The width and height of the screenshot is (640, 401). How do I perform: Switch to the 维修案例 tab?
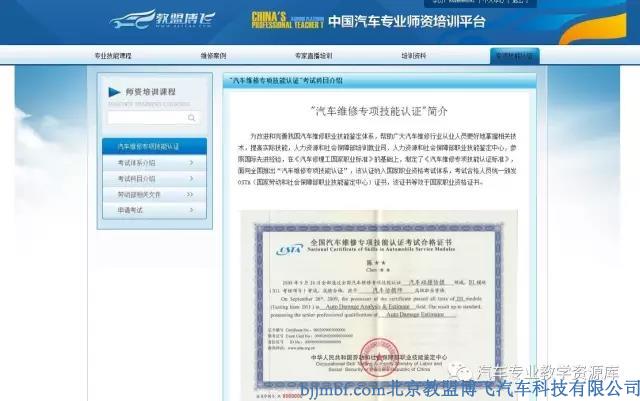[213, 56]
